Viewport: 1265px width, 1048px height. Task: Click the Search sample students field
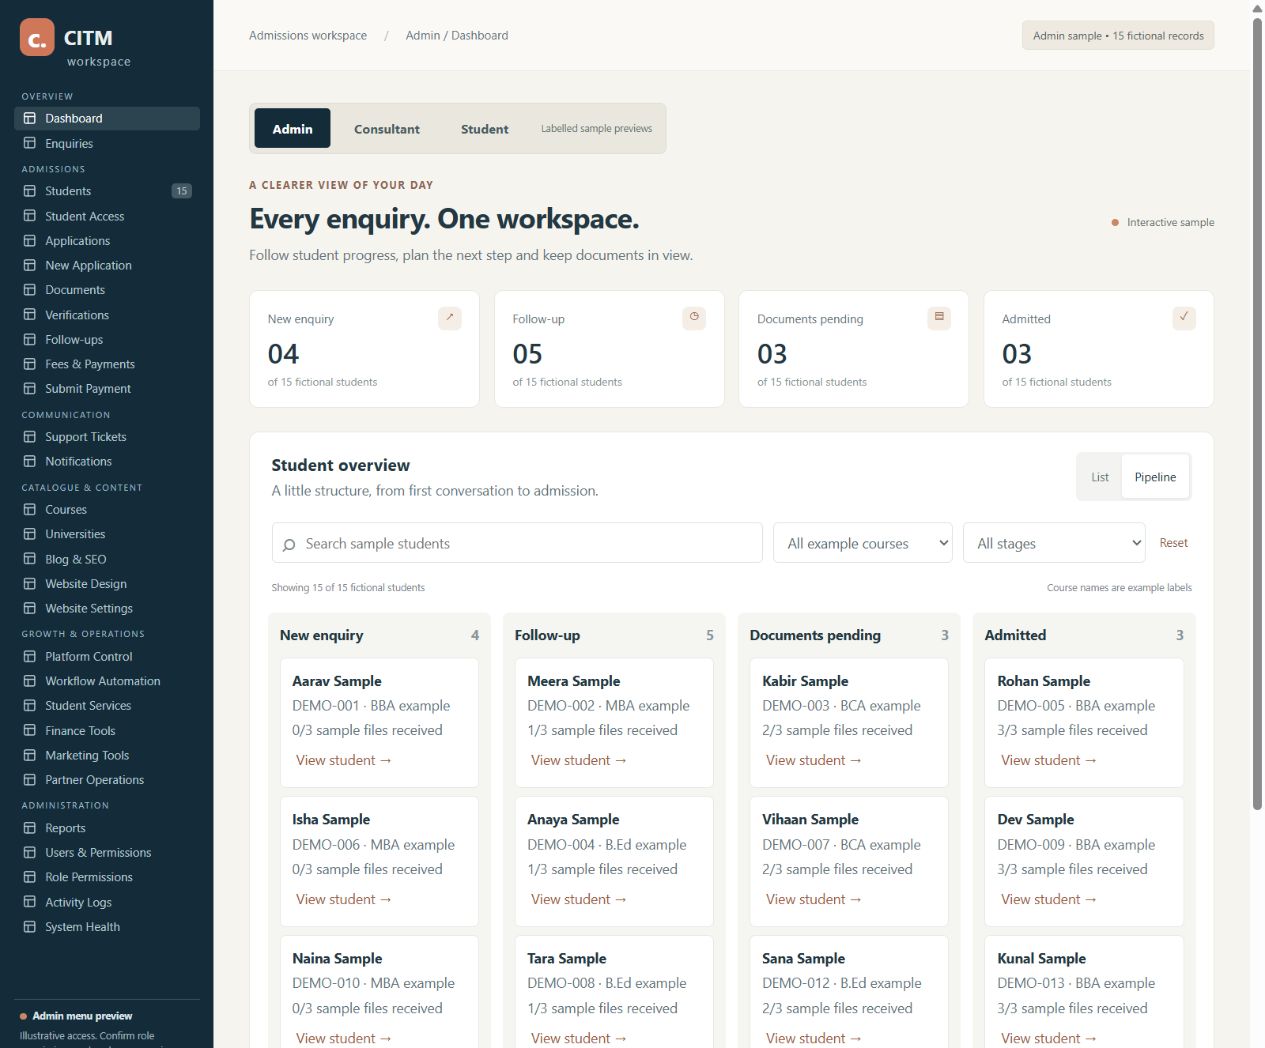(x=517, y=543)
